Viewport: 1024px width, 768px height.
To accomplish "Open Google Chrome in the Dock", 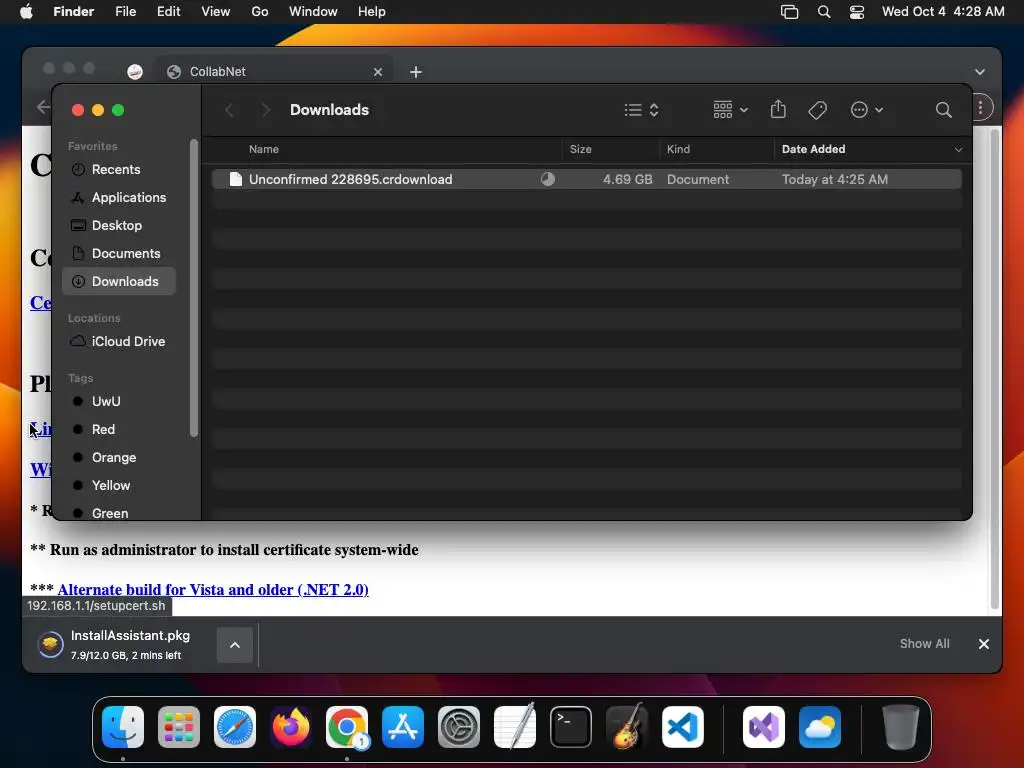I will tap(347, 727).
